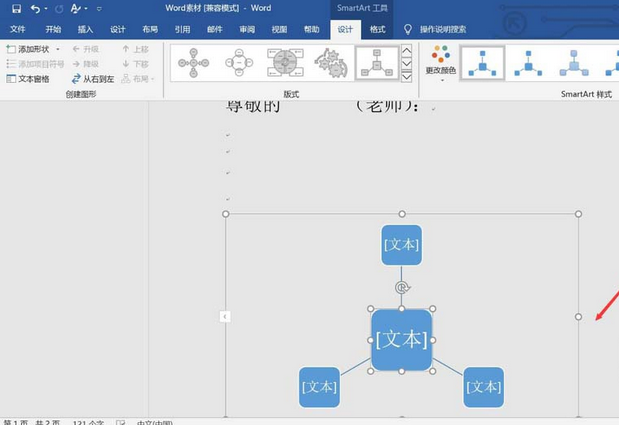Image resolution: width=619 pixels, height=425 pixels.
Task: Switch to the 引用 tab
Action: [182, 29]
